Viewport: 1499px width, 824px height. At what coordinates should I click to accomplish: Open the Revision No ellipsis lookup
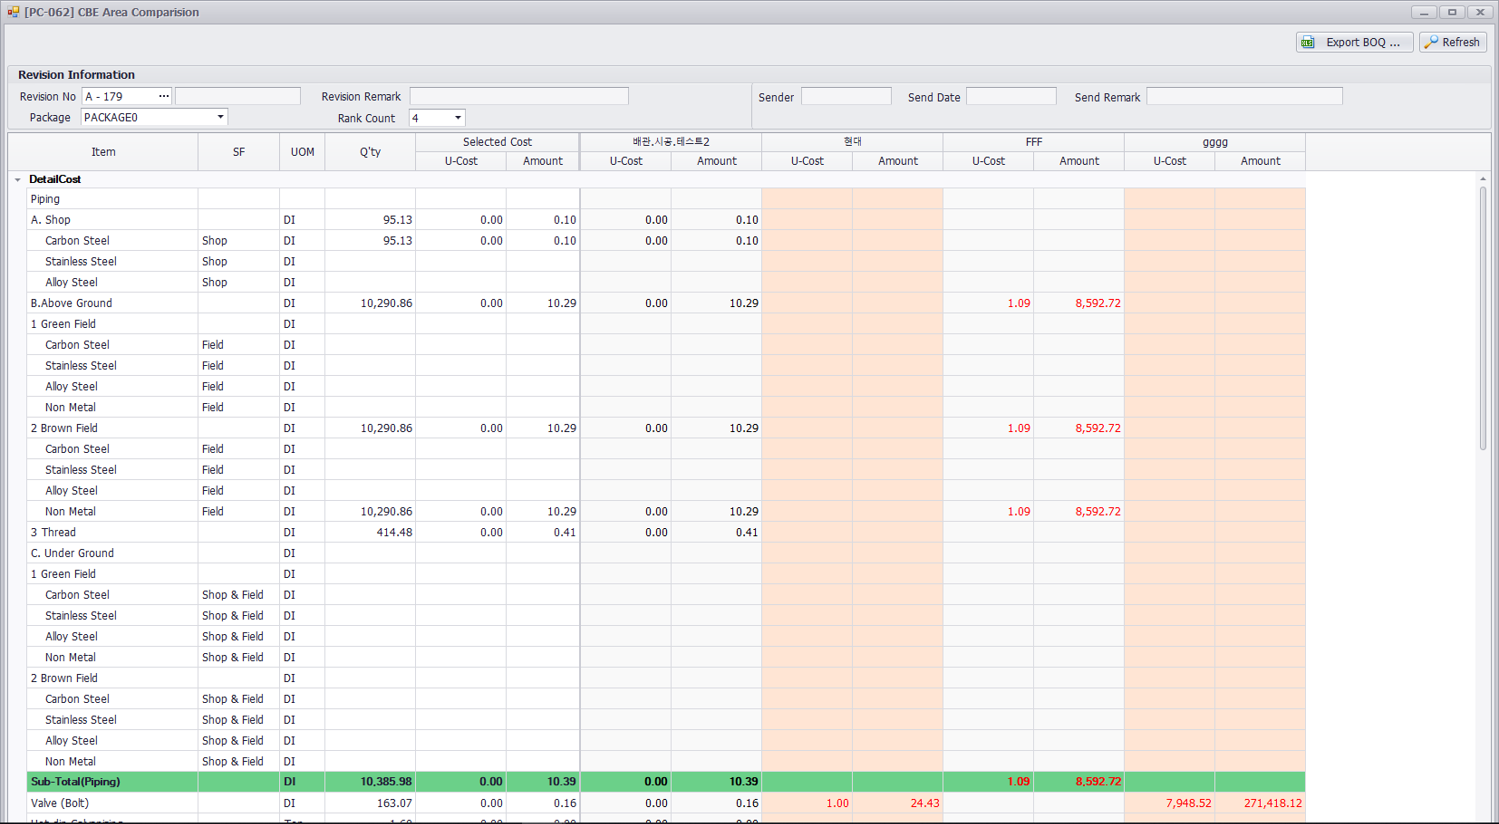pyautogui.click(x=164, y=96)
